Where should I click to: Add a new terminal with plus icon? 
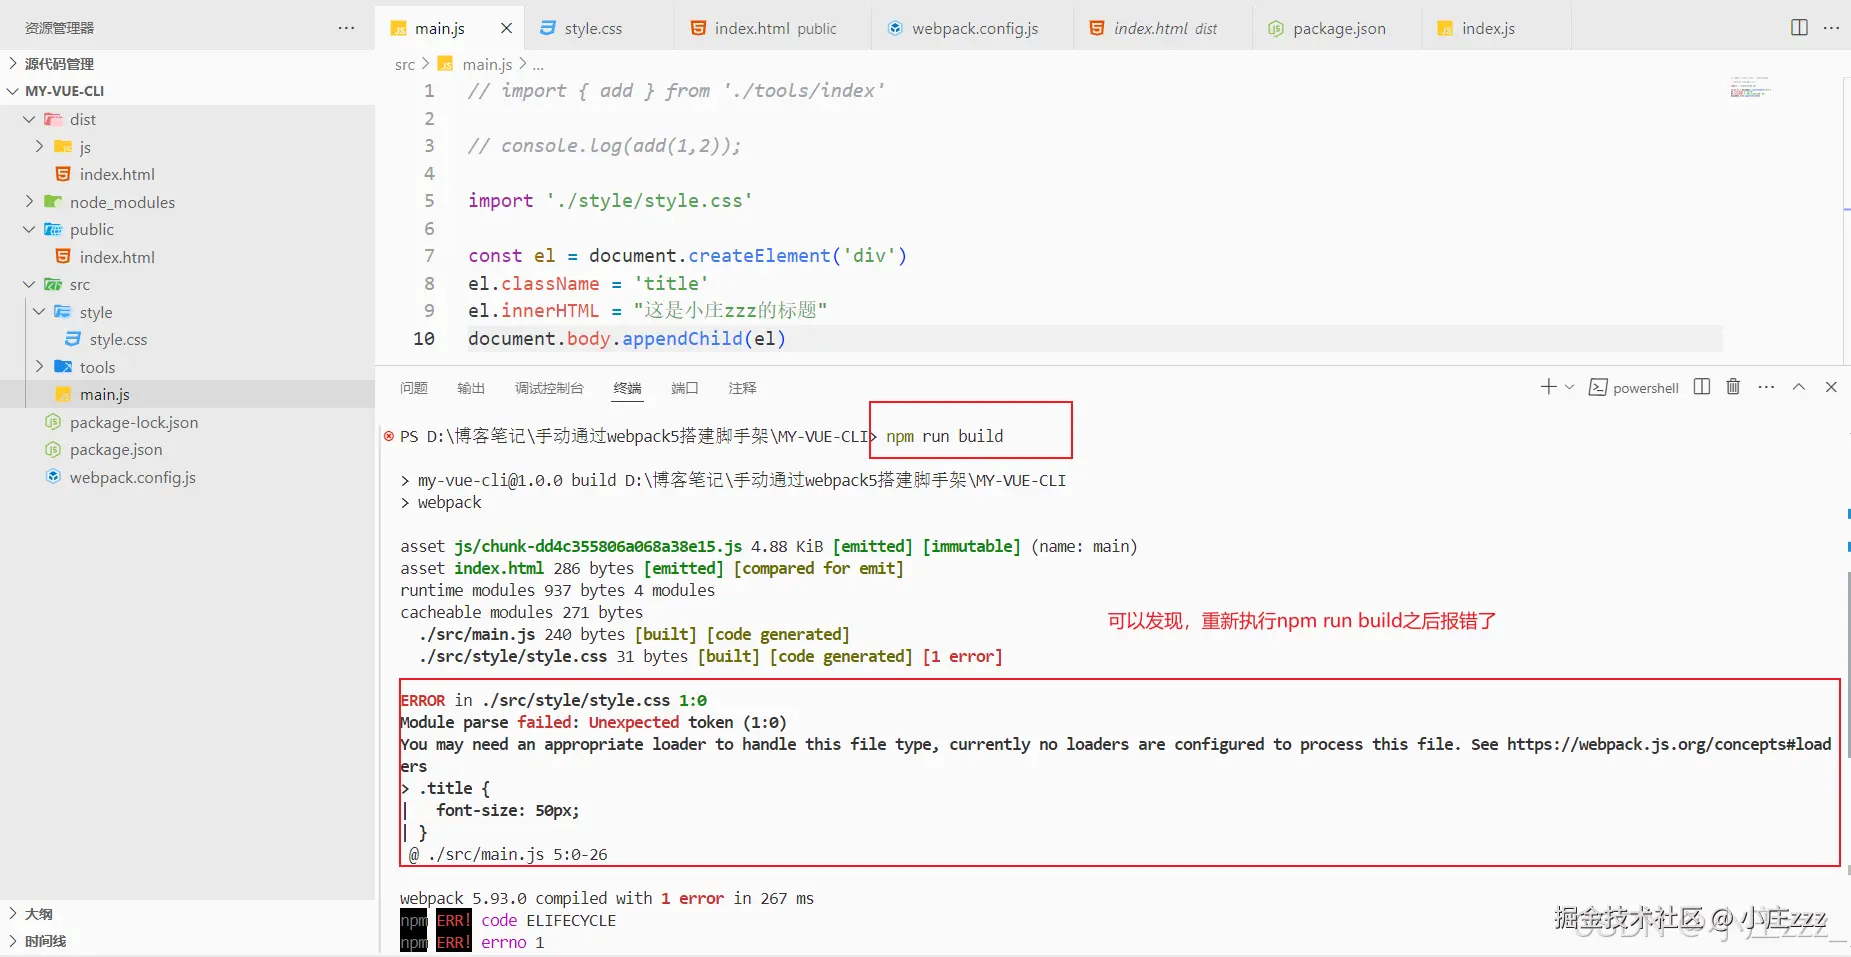[1548, 387]
